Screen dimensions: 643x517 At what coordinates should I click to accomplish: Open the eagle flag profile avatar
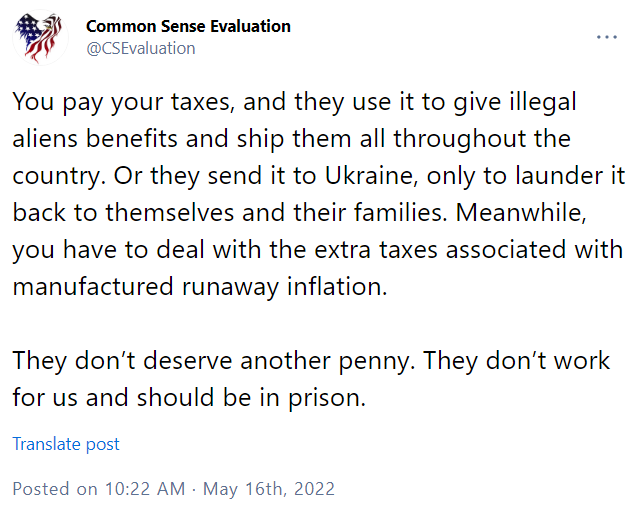(40, 37)
